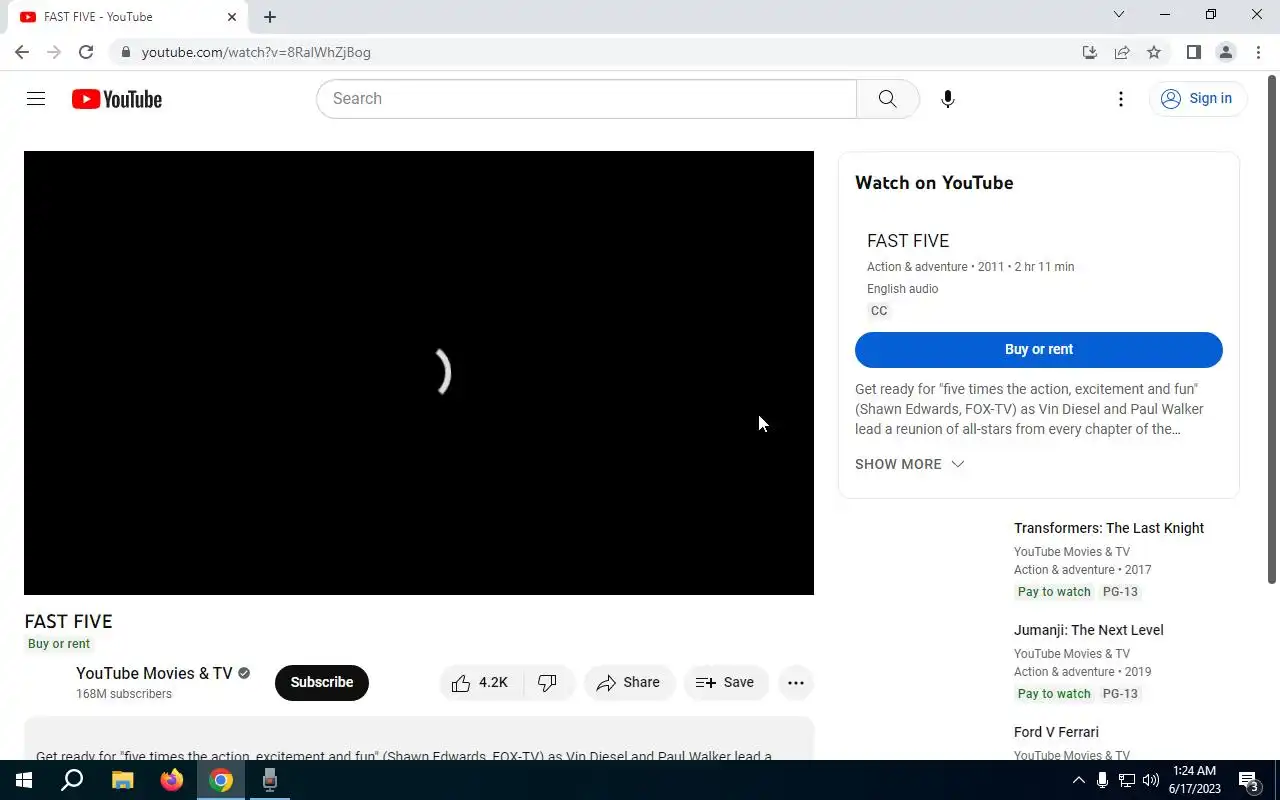Click tray microphone icon
1280x800 pixels.
pos(1102,780)
